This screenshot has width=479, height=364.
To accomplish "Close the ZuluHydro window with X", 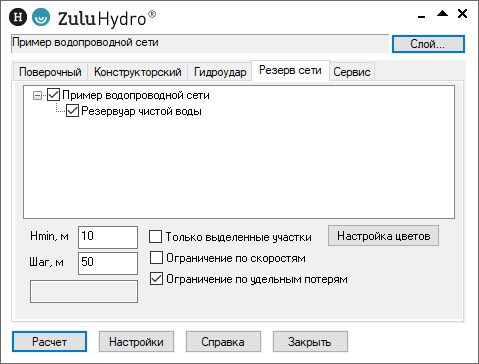I will pyautogui.click(x=462, y=14).
